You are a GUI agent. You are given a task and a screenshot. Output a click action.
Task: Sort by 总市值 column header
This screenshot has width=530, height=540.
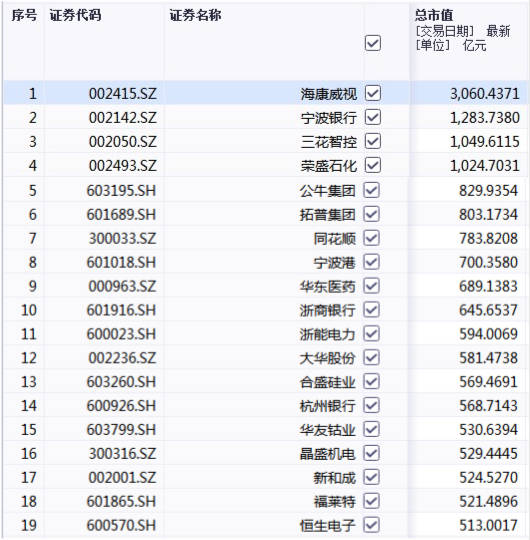(x=434, y=15)
